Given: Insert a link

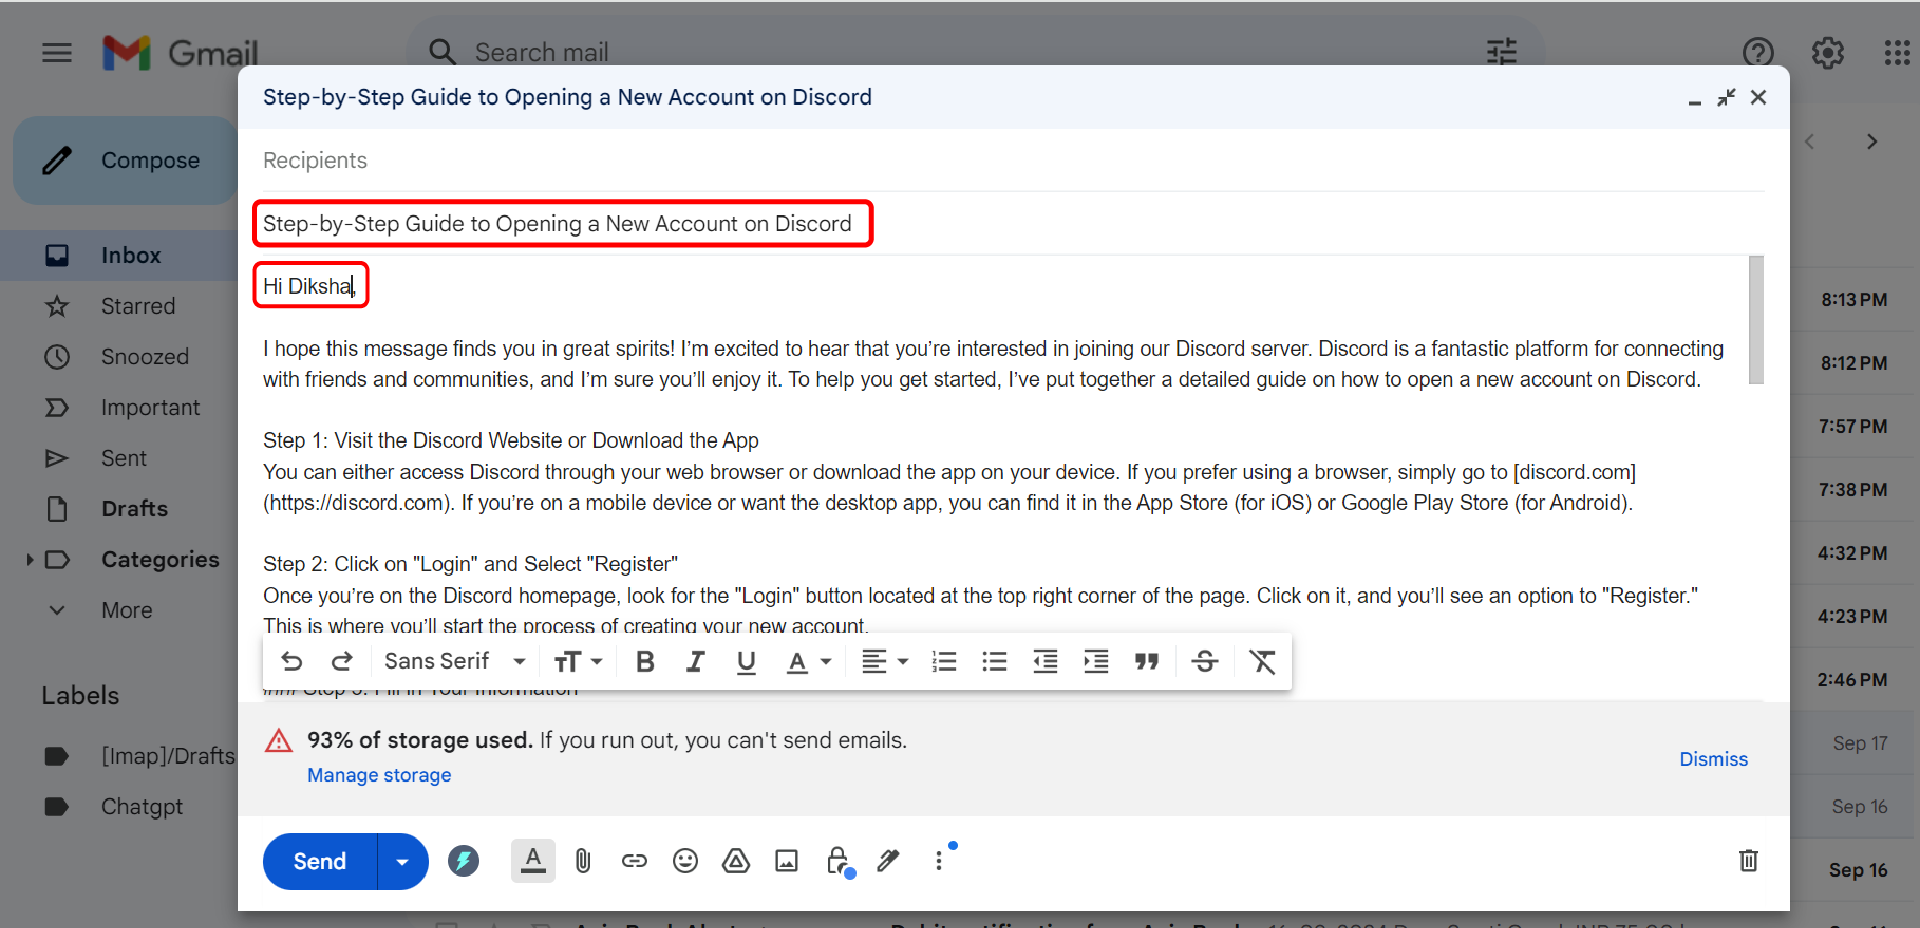Looking at the screenshot, I should (634, 861).
